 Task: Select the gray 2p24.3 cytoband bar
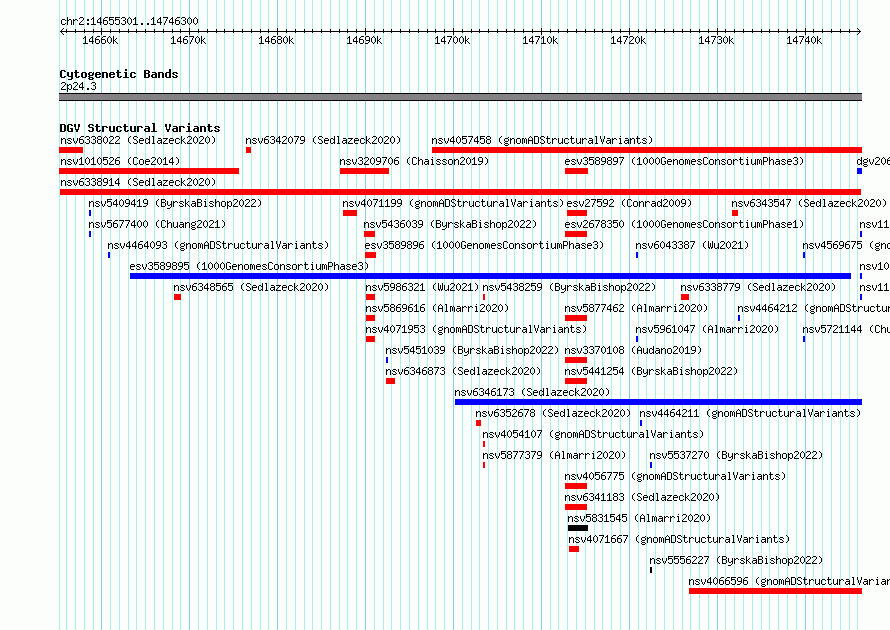pyautogui.click(x=460, y=98)
